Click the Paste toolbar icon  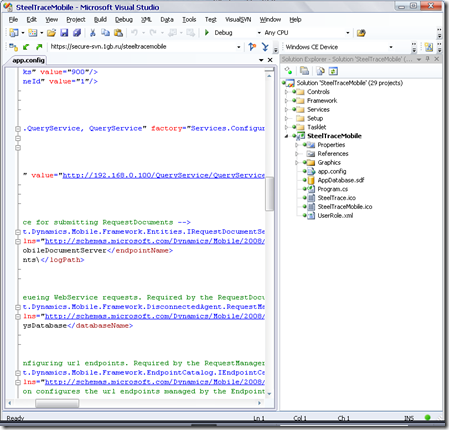pos(118,33)
